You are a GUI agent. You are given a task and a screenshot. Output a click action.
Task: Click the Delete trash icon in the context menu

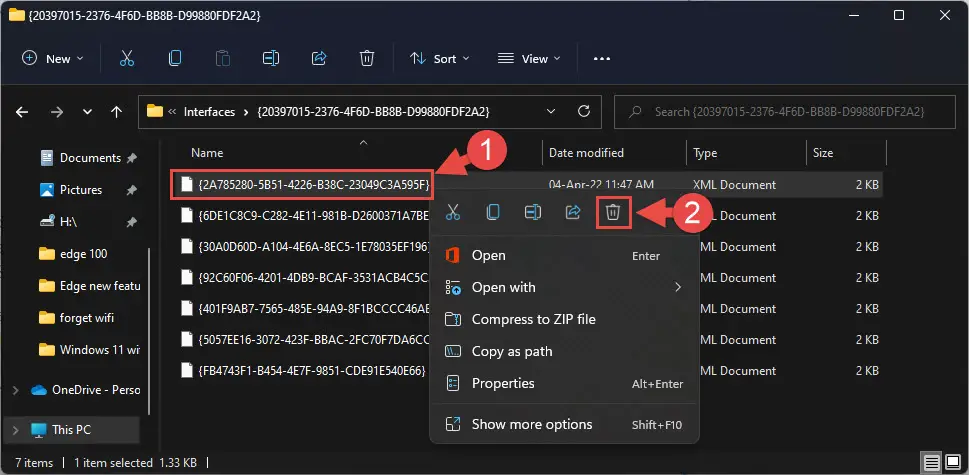tap(613, 213)
